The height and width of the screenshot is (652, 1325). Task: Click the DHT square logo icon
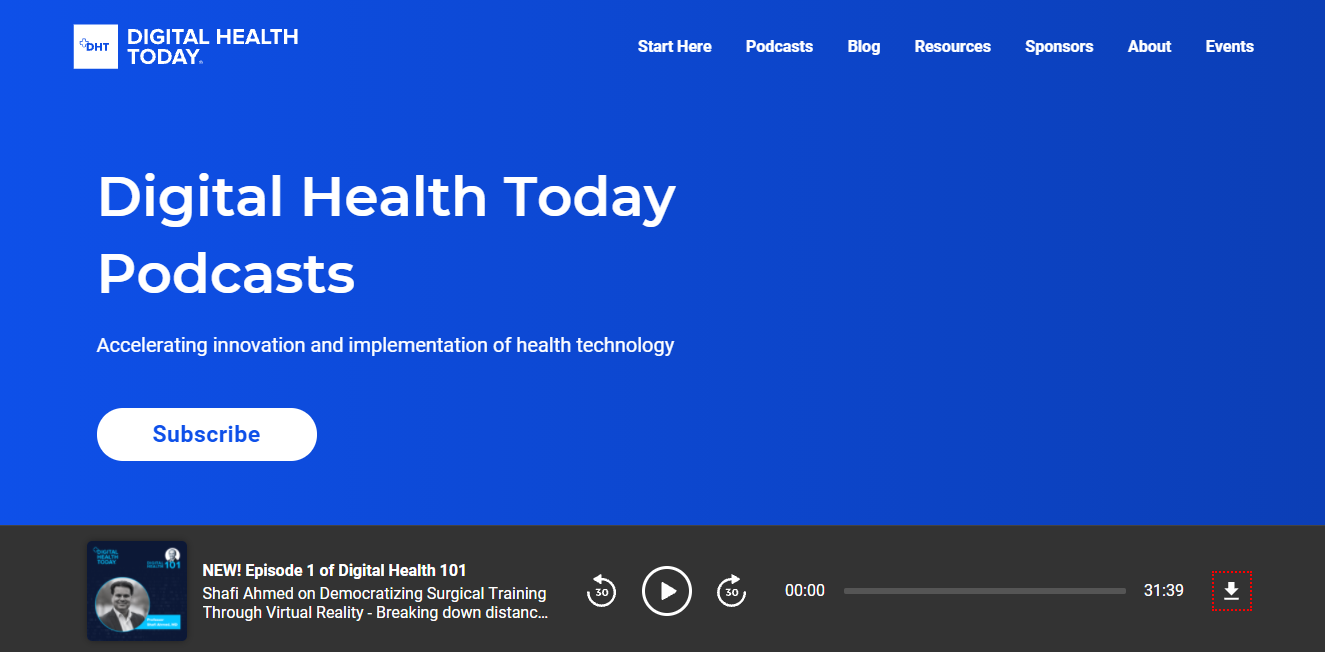point(96,47)
